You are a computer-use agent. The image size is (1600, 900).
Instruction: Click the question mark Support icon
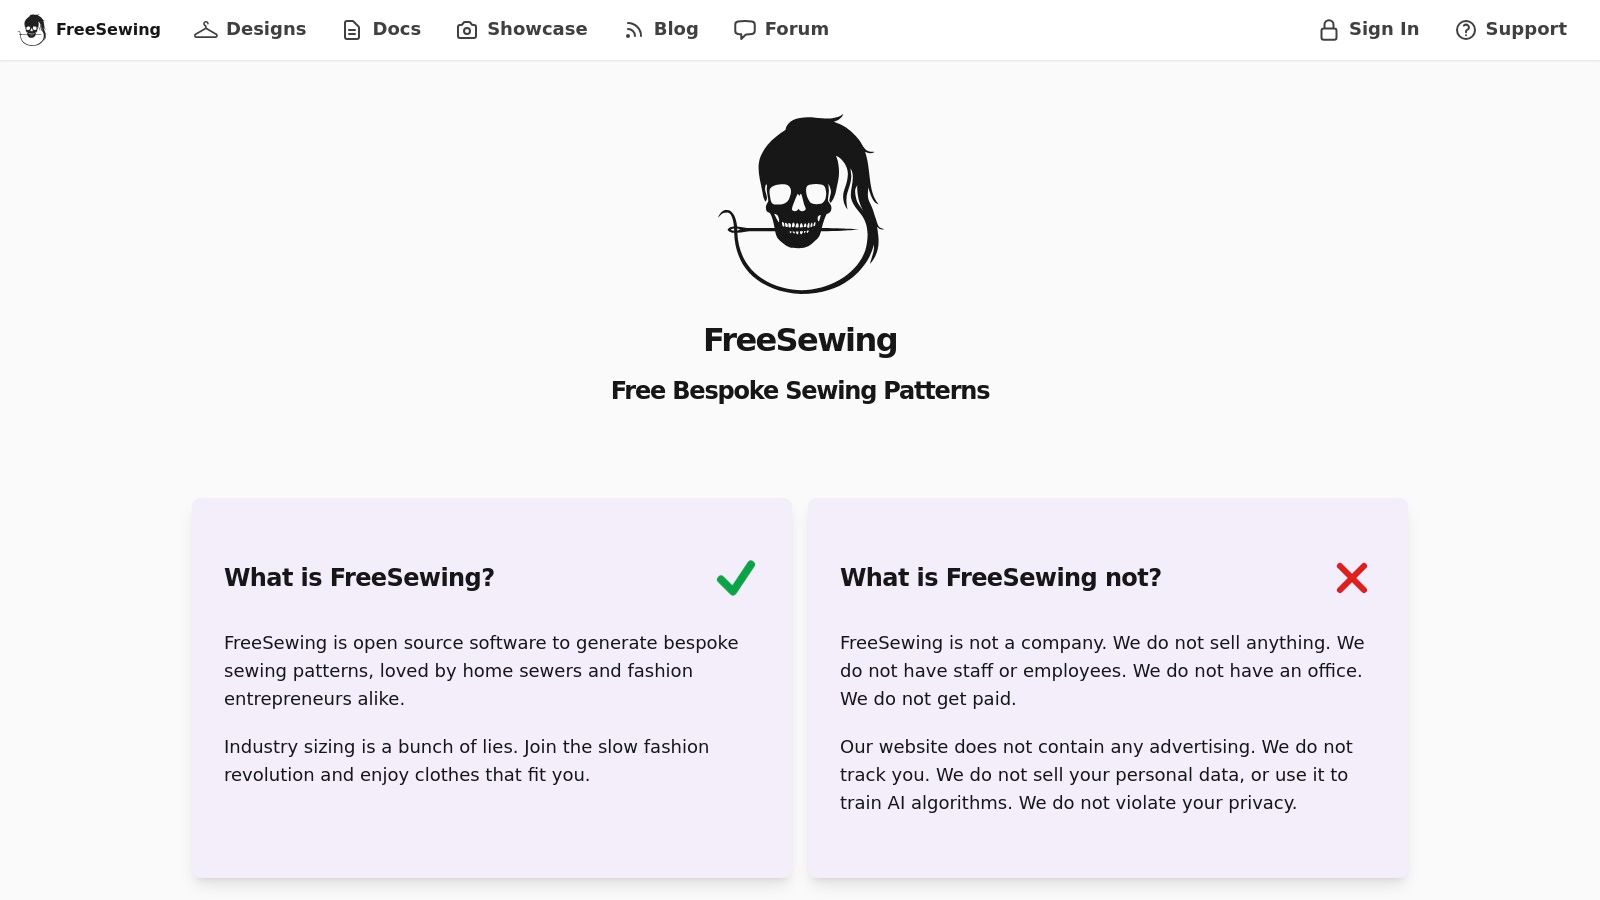[1466, 30]
